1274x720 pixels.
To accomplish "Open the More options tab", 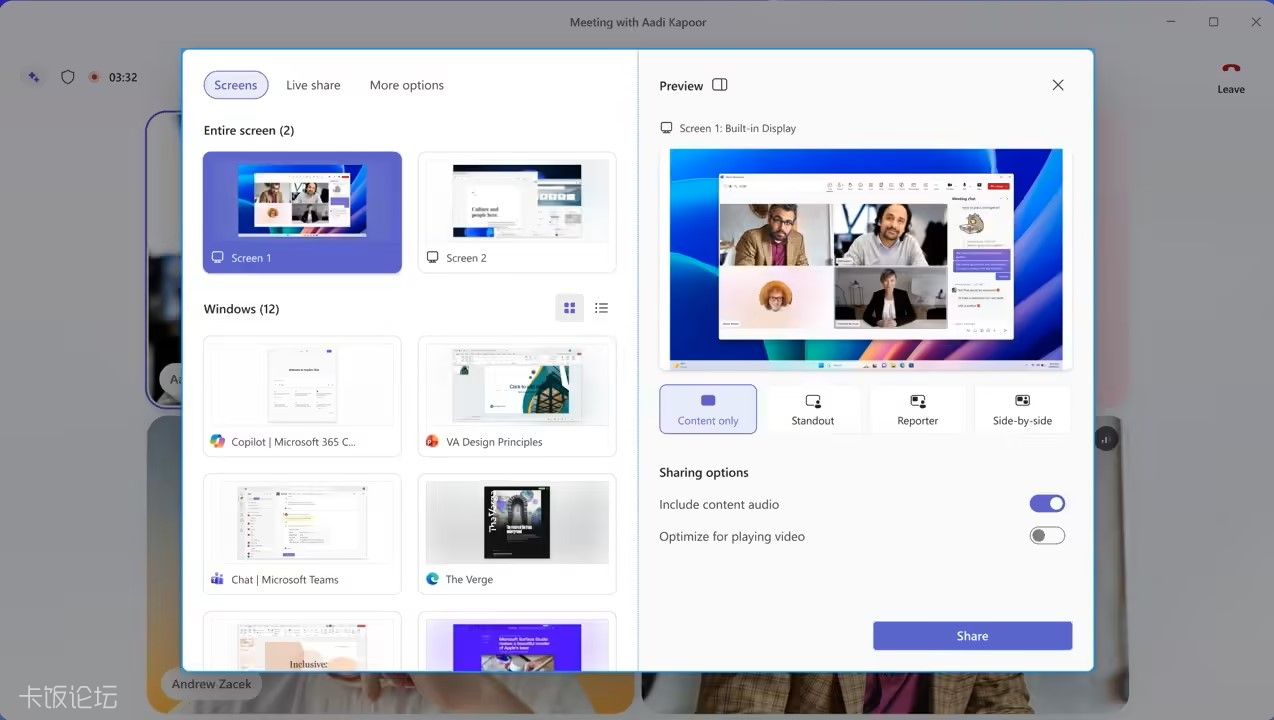I will [407, 85].
